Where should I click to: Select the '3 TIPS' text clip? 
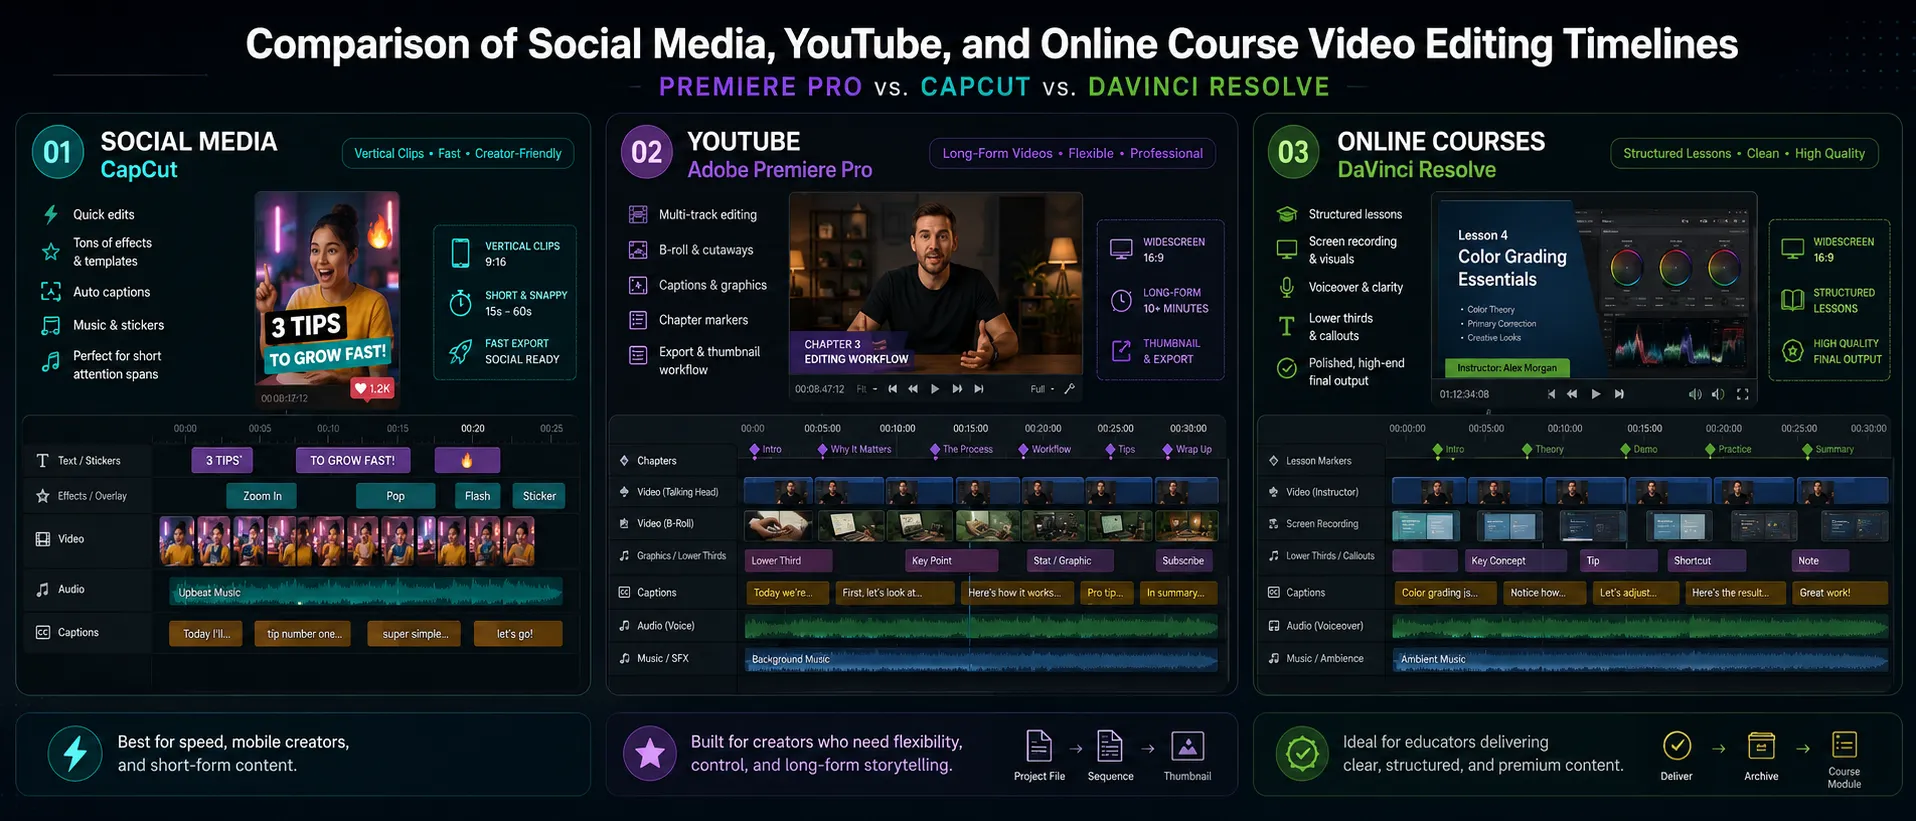click(x=222, y=461)
